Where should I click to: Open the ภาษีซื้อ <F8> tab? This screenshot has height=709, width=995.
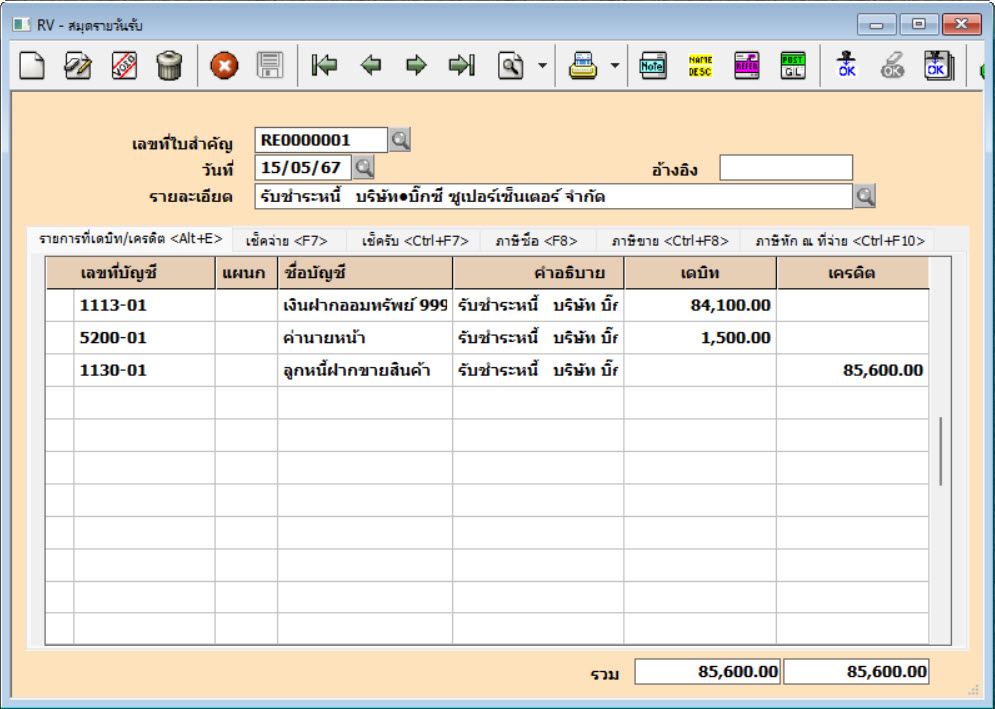coord(537,241)
